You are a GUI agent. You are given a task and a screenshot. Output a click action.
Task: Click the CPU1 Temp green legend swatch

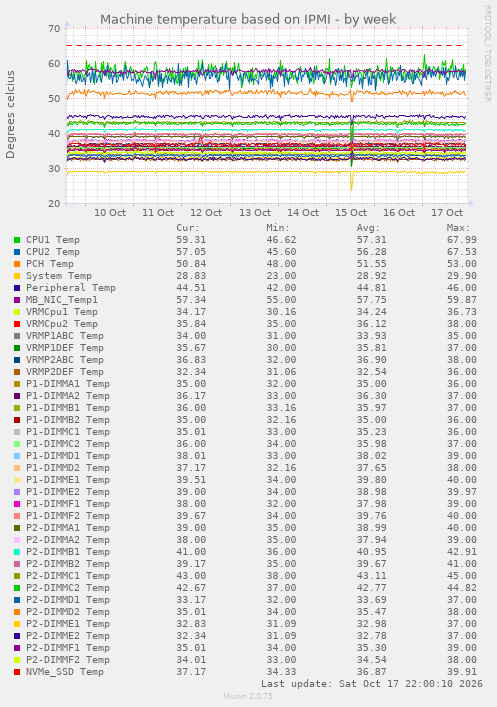tap(17, 240)
